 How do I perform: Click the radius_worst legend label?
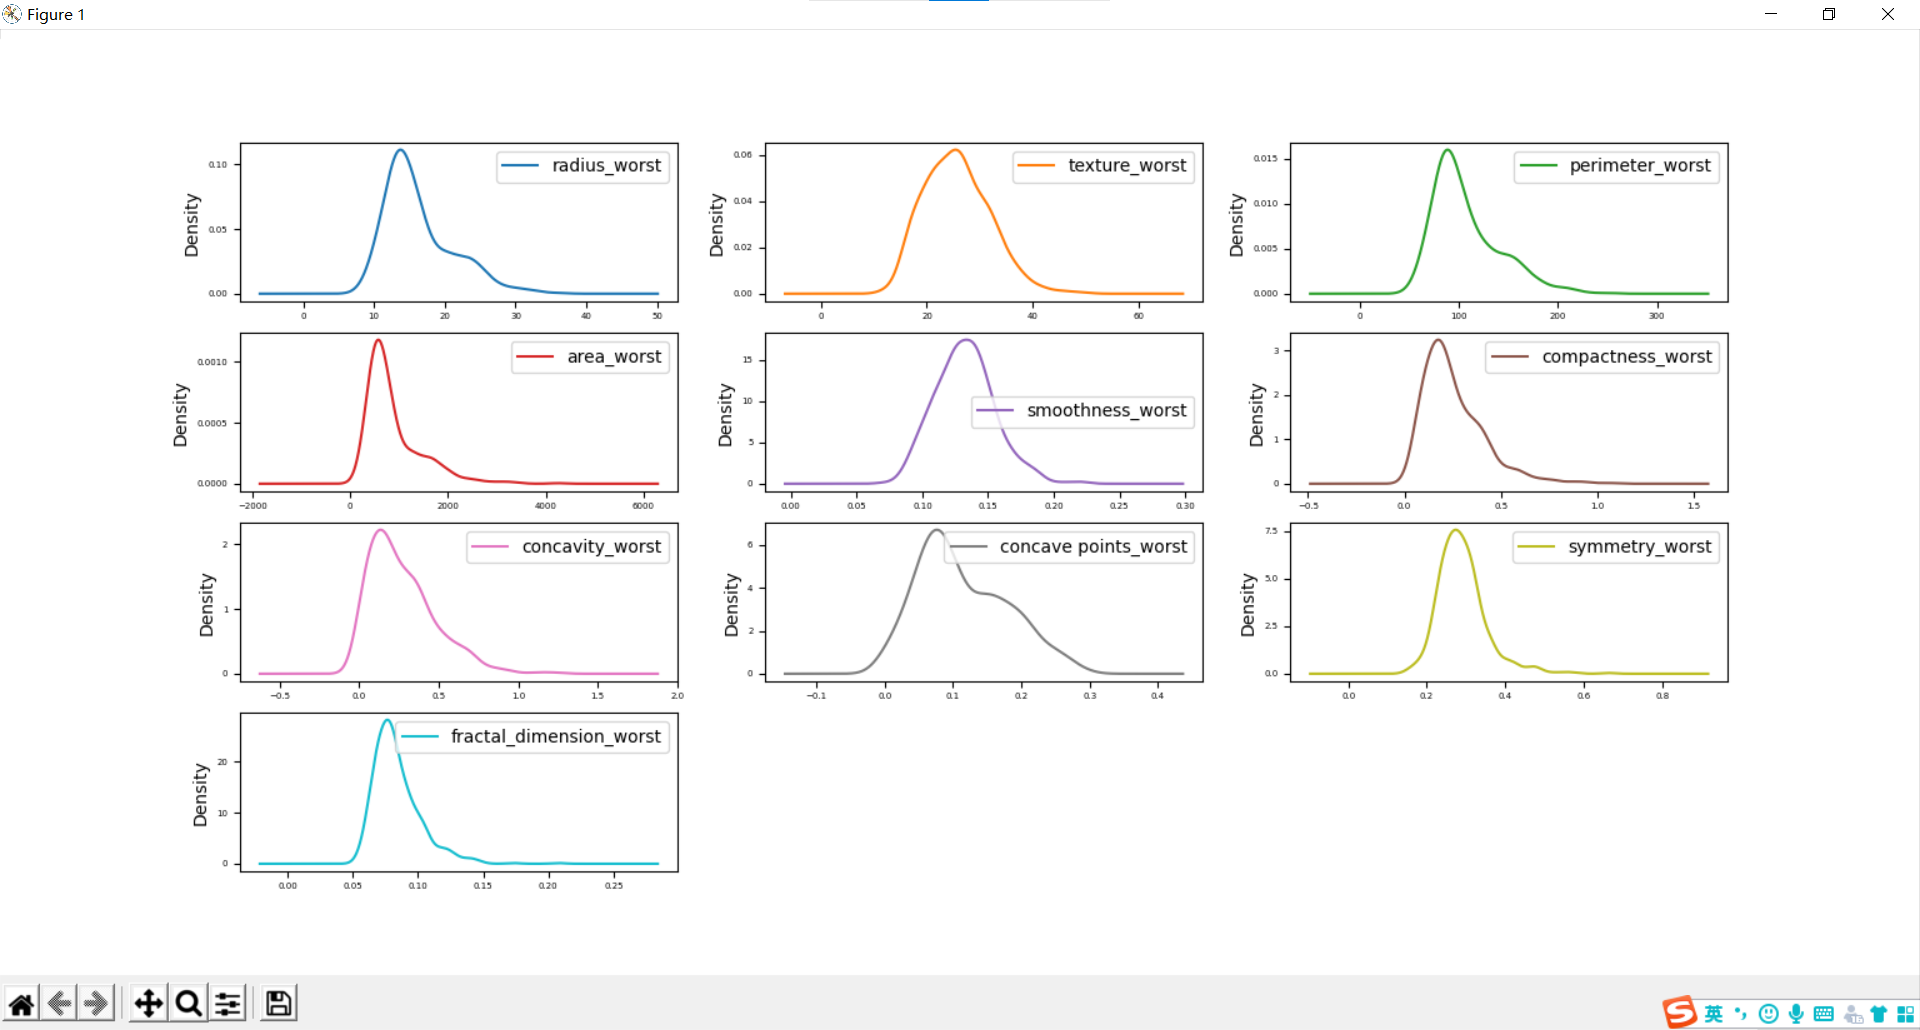[606, 166]
